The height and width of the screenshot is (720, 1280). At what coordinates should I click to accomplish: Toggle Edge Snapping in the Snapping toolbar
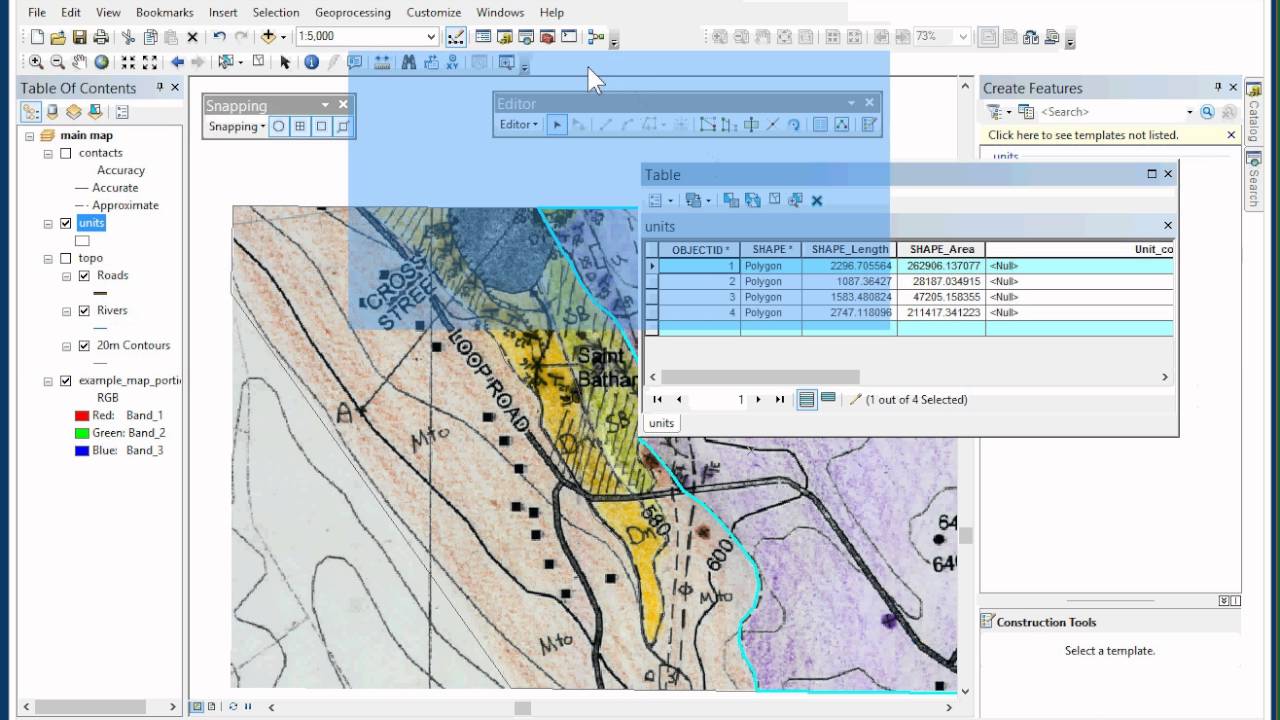pos(344,126)
